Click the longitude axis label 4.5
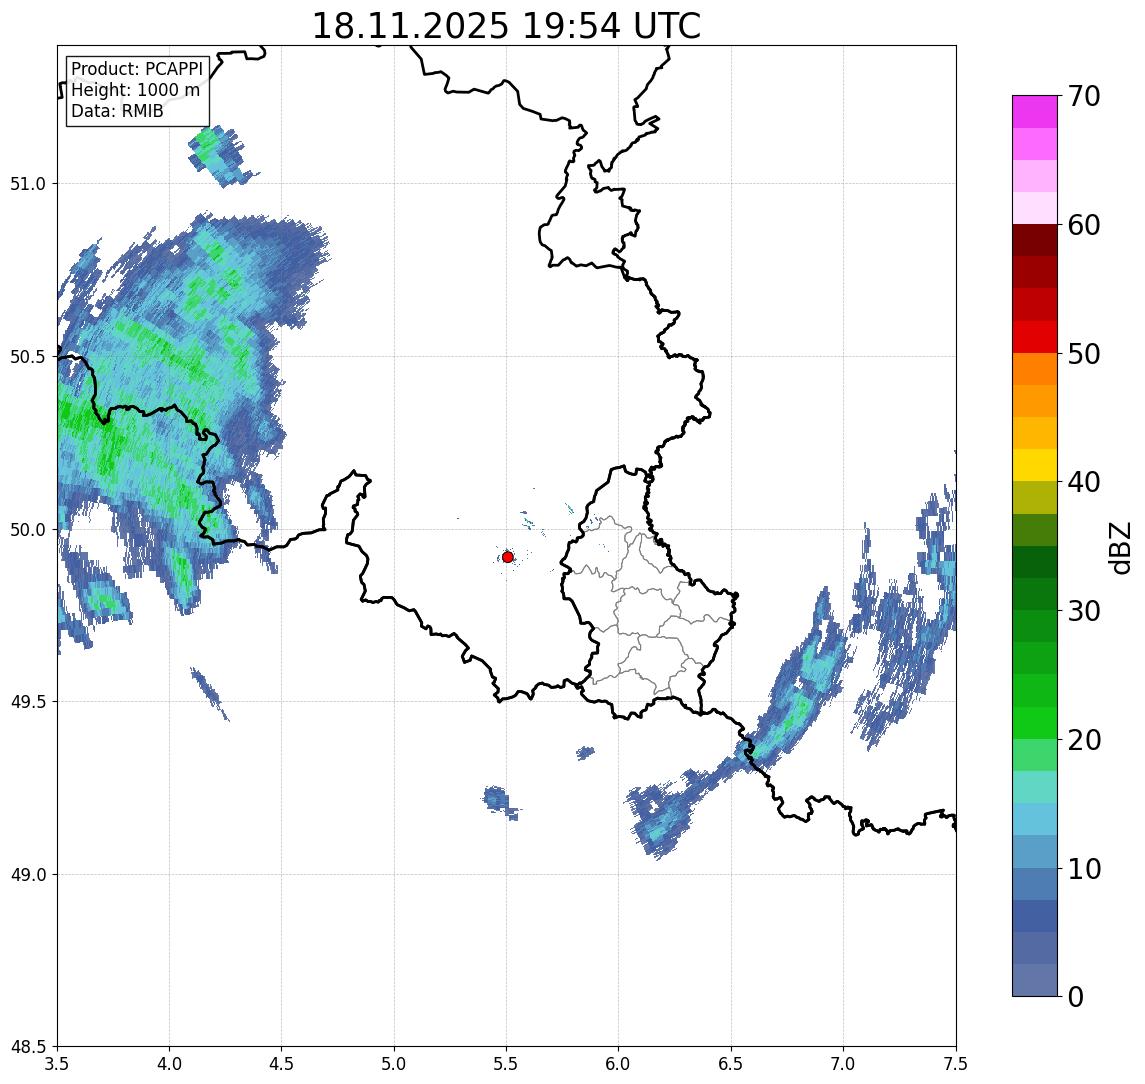 tap(282, 1063)
